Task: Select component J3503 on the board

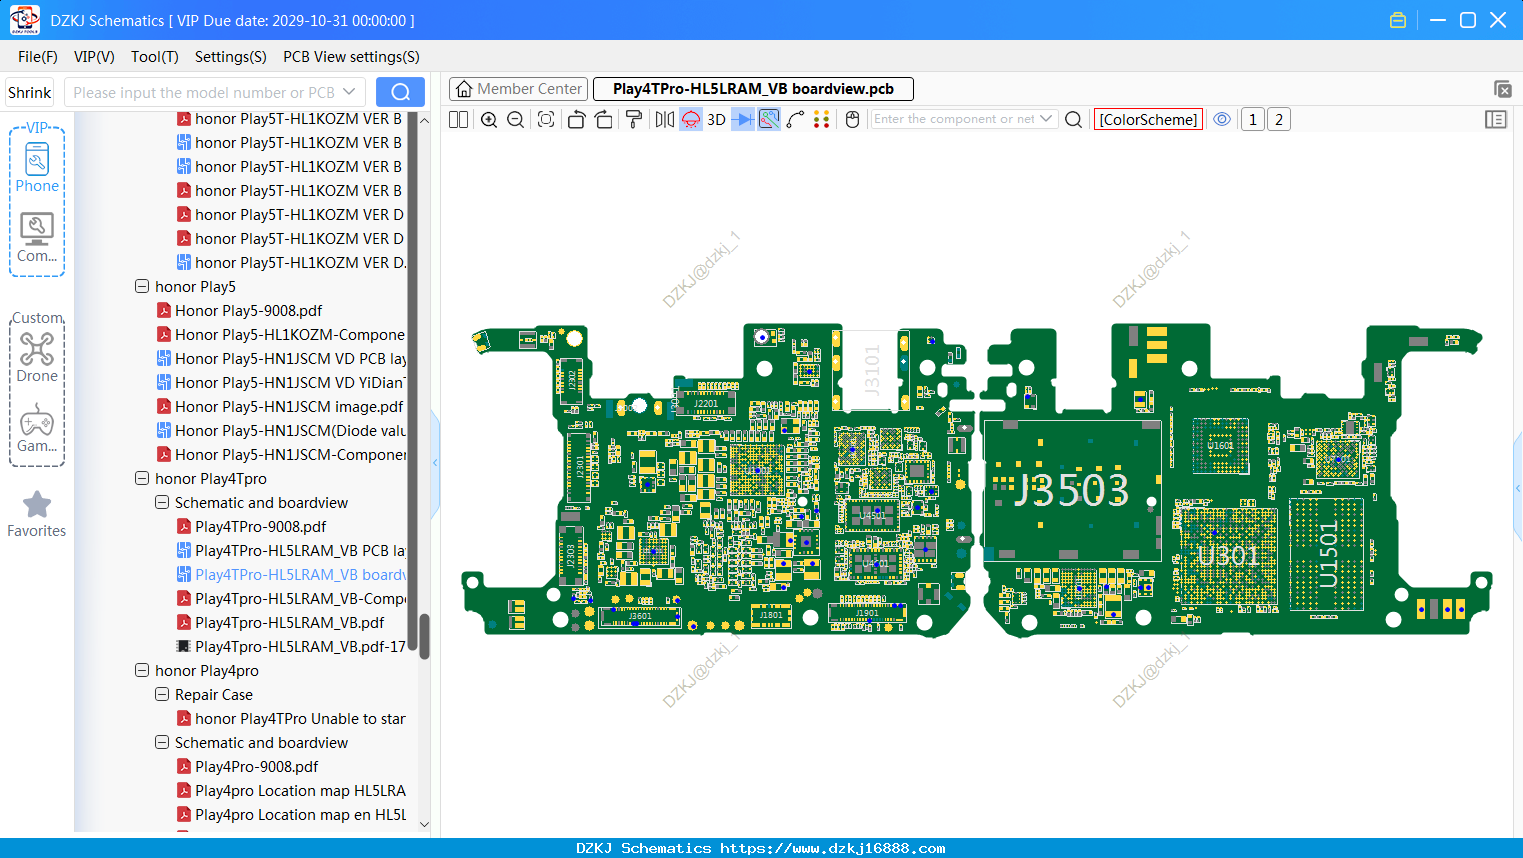Action: pos(1071,490)
